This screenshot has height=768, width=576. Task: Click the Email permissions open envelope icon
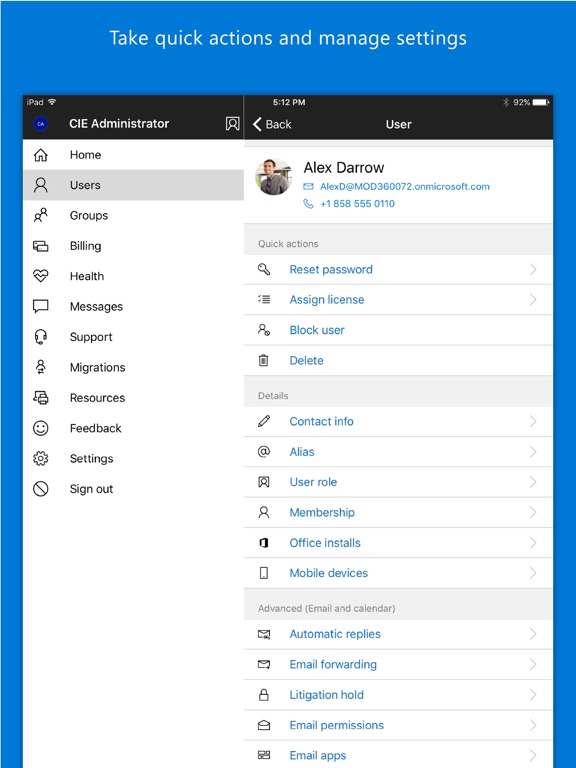[x=264, y=725]
